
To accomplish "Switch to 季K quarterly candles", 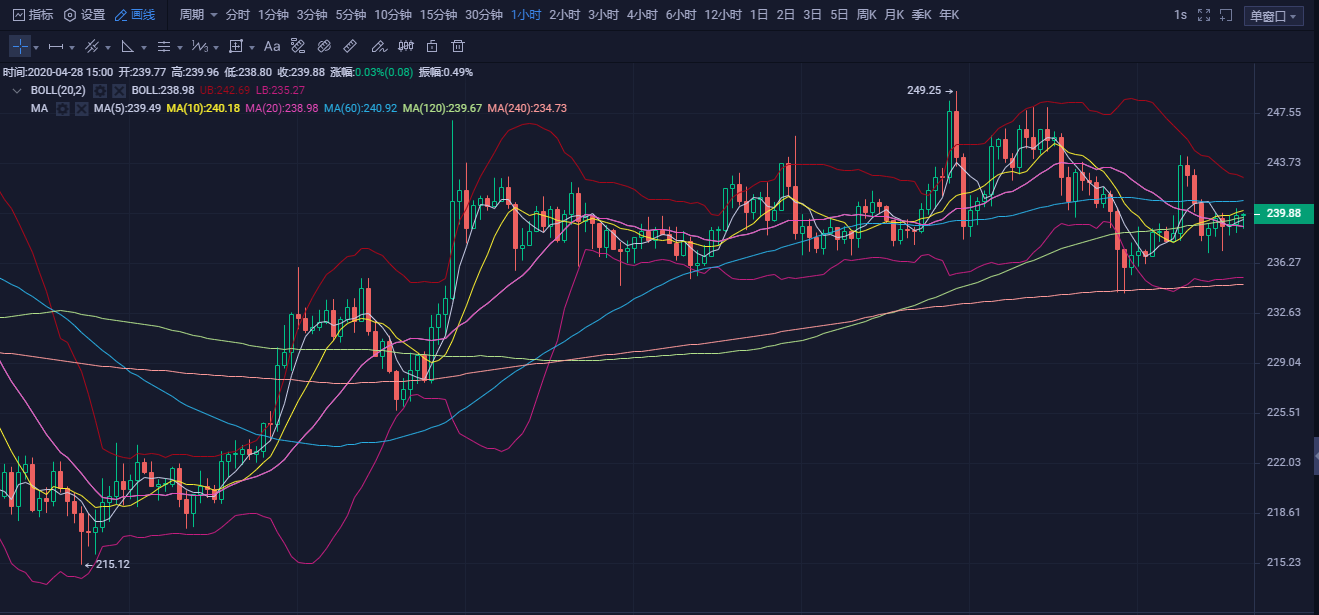I will click(x=921, y=15).
